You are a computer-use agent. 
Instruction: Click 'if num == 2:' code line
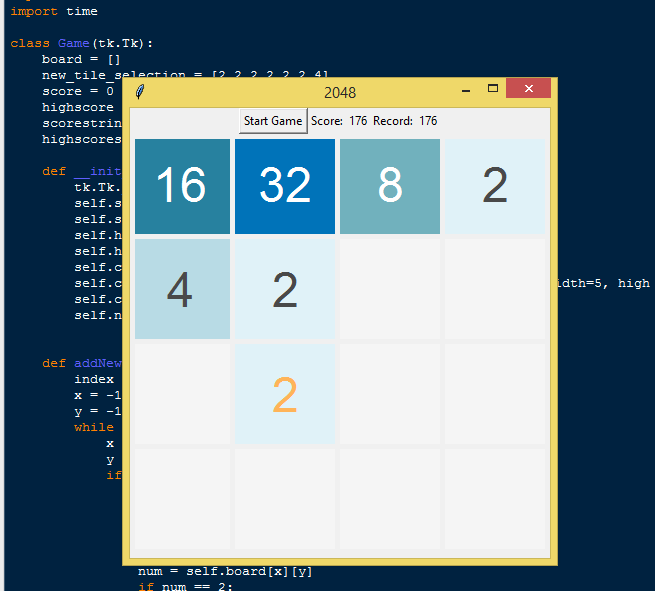point(185,586)
